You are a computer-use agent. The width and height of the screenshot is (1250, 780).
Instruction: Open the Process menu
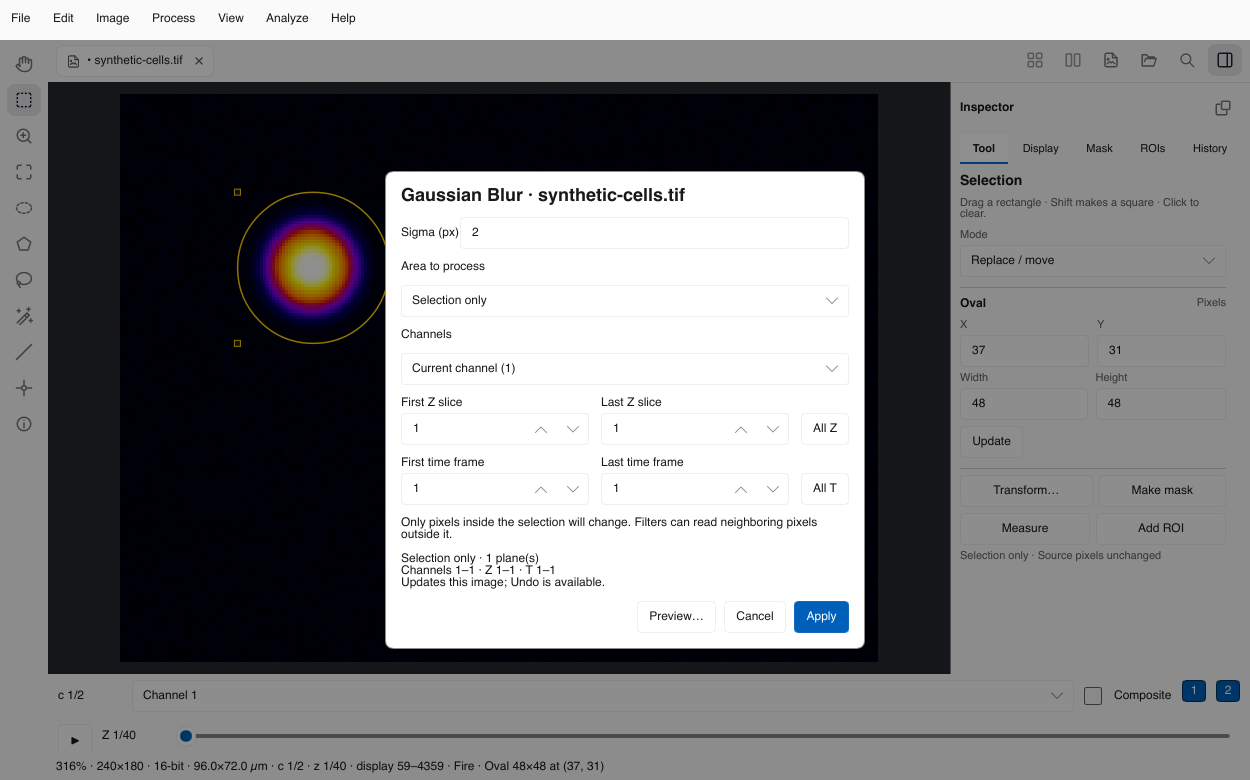174,18
